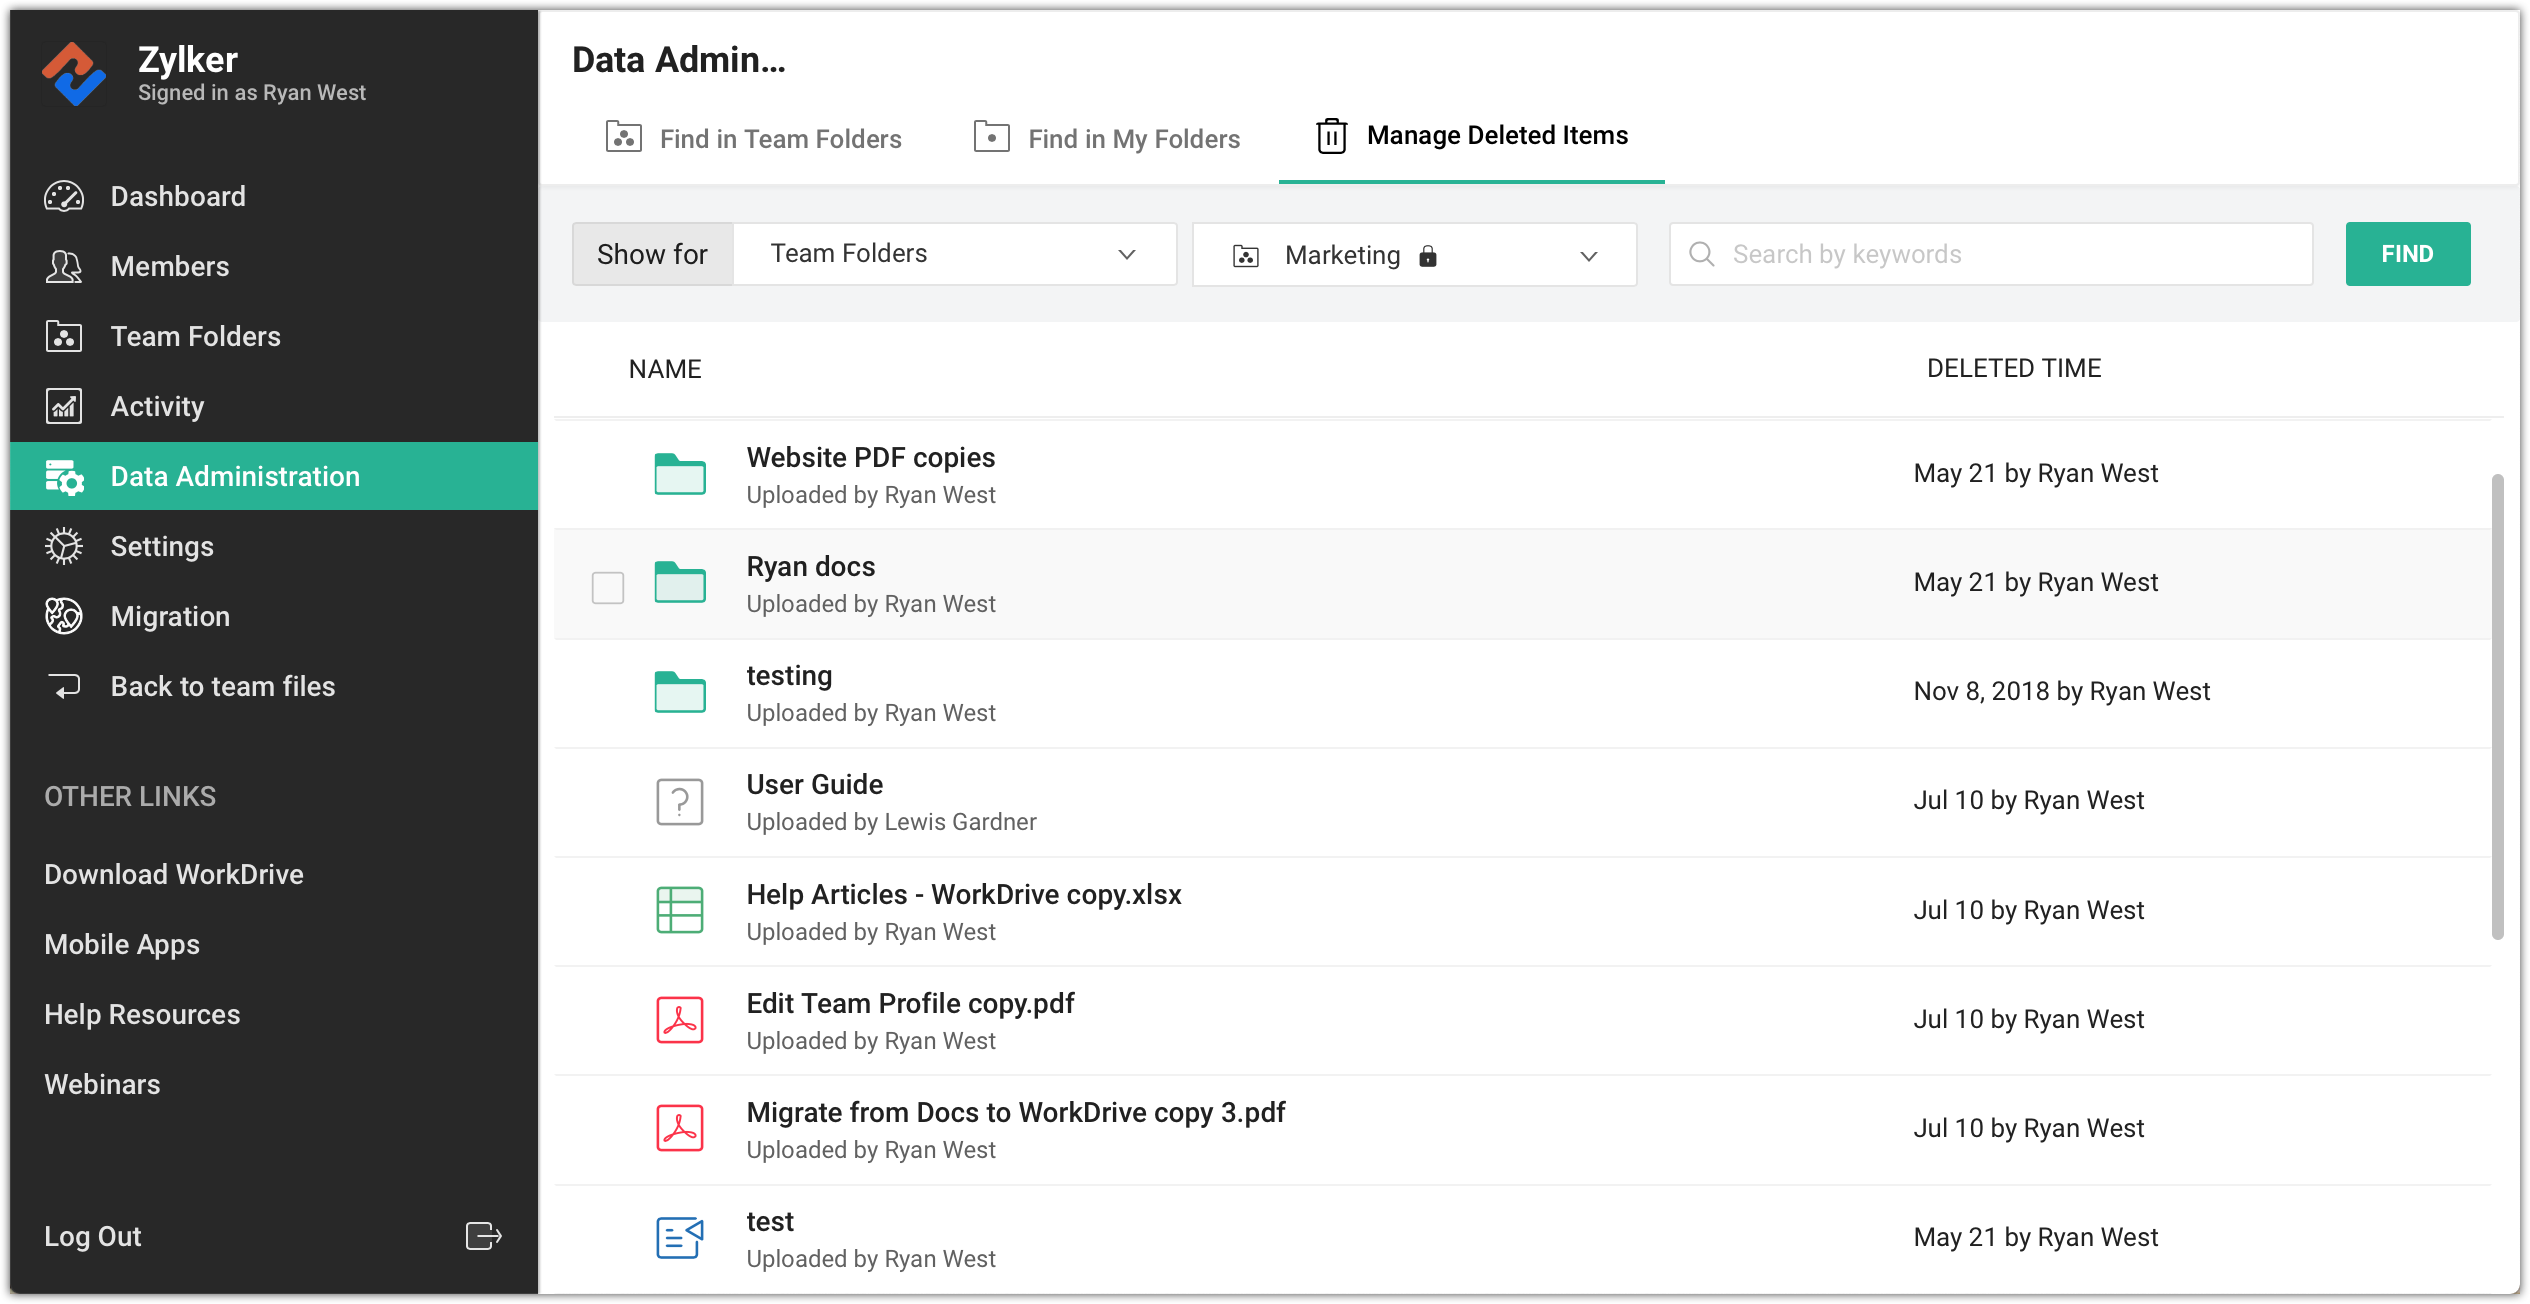
Task: Tick the checkbox beside Ryan docs folder
Action: coord(608,587)
